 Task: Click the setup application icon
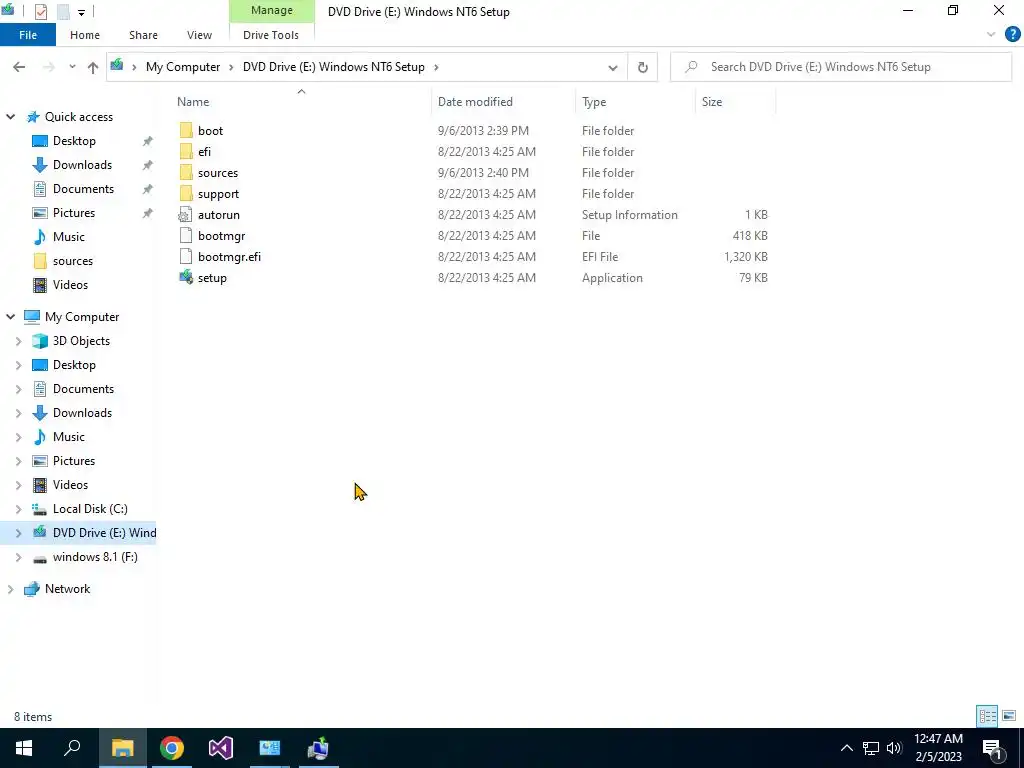[186, 278]
